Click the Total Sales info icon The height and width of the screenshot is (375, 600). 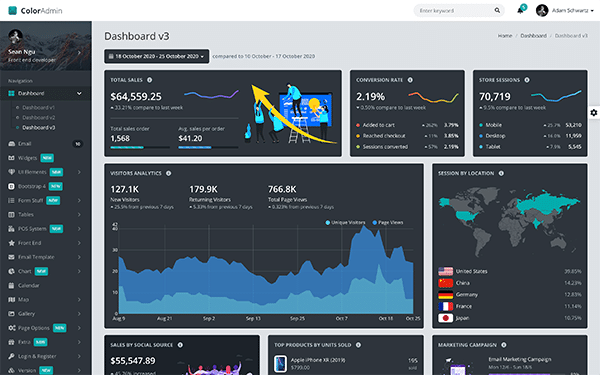150,80
